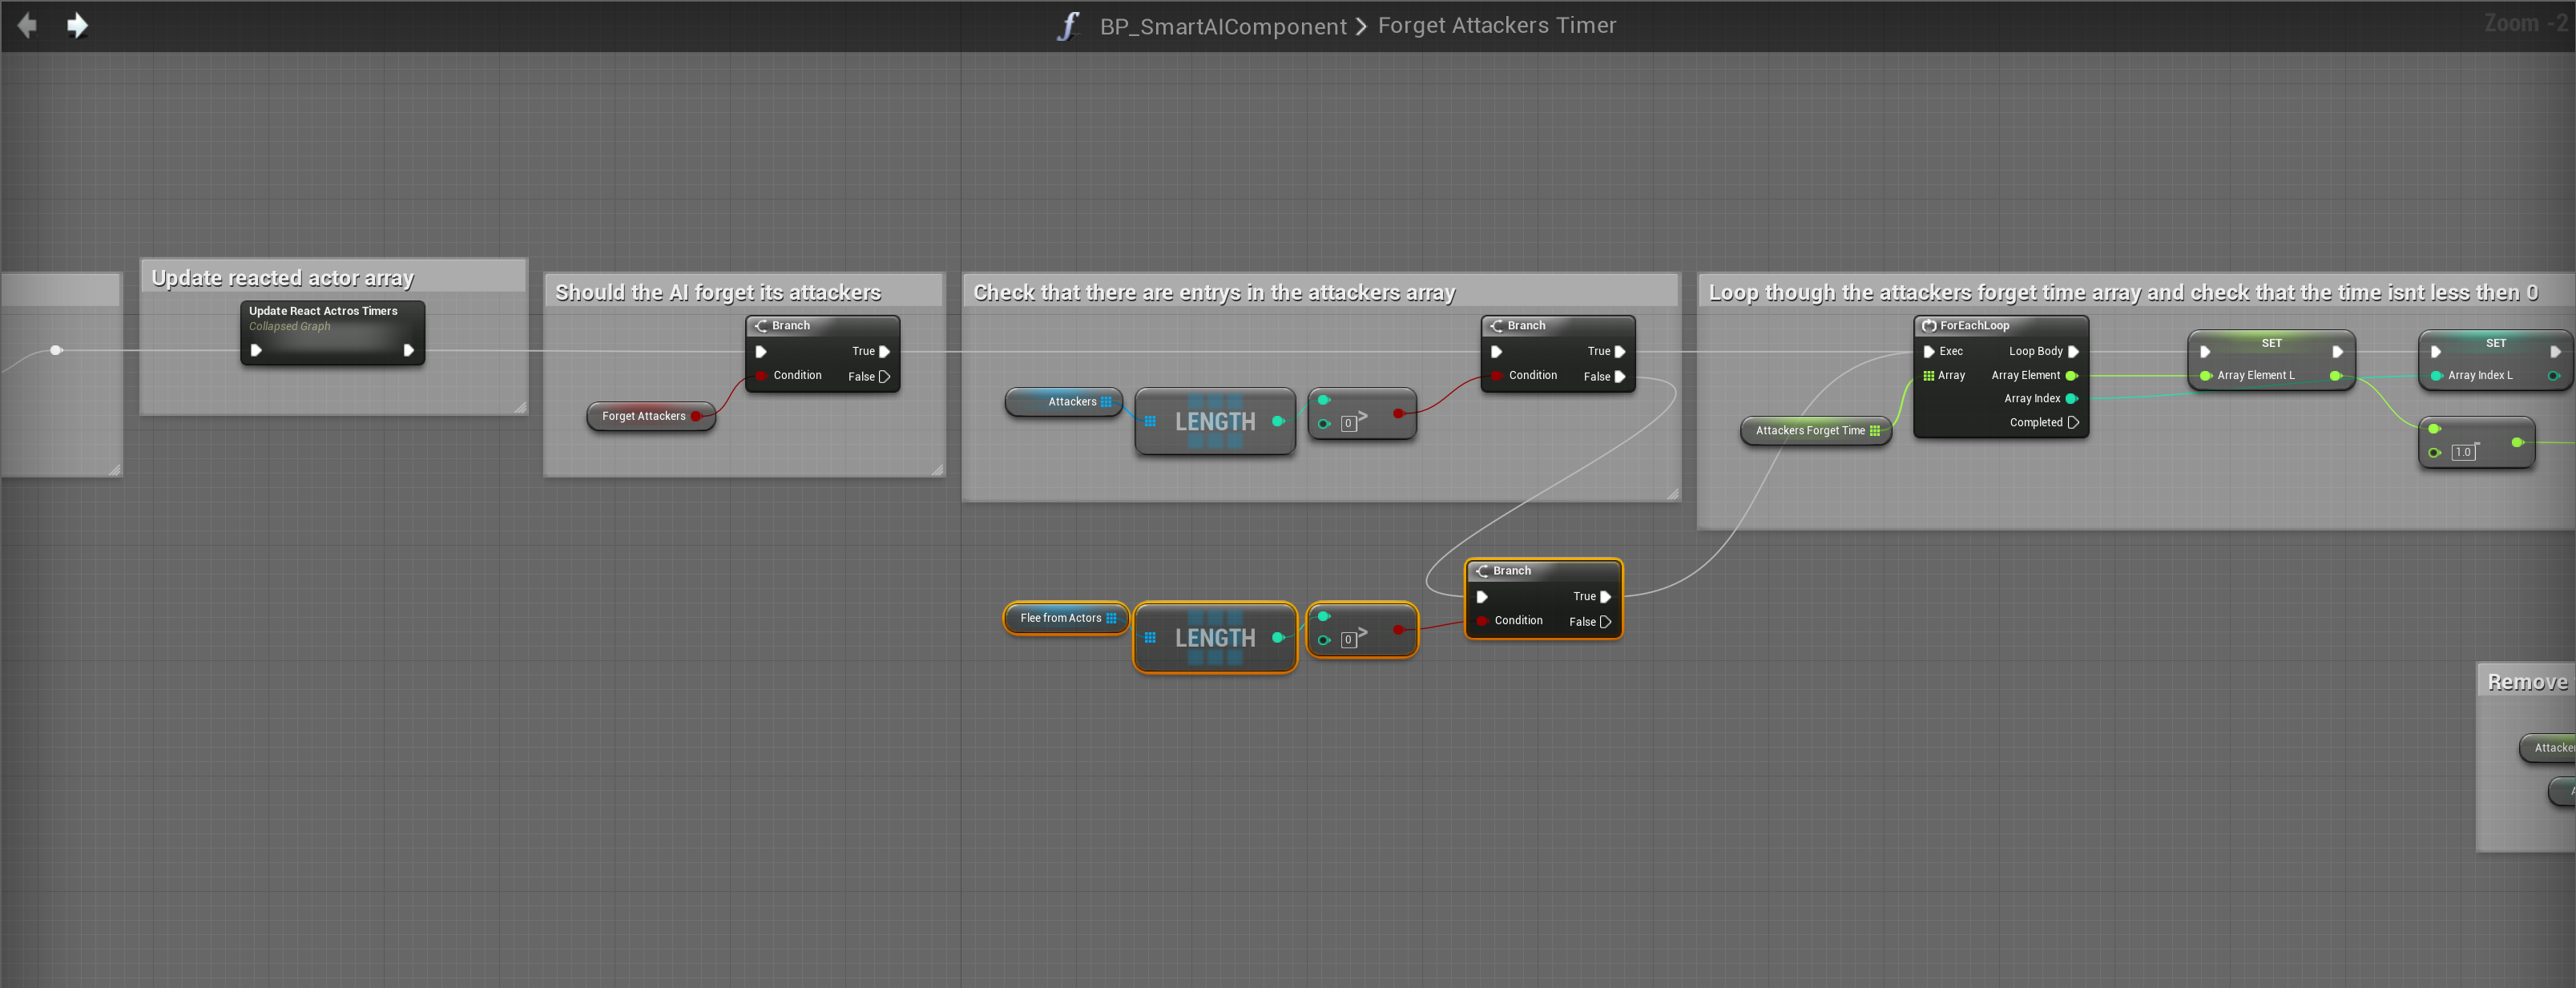Click the Completed execution pin on ForEachLoop
Screen dimensions: 2576x988
[x=2073, y=423]
